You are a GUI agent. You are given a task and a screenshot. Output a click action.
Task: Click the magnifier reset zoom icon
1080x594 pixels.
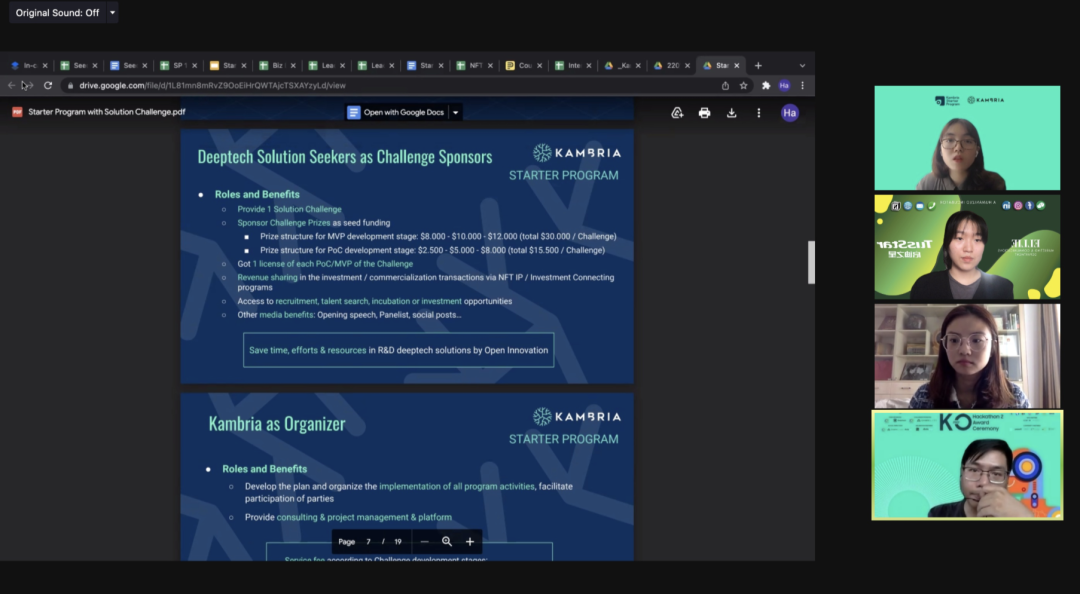pos(447,542)
